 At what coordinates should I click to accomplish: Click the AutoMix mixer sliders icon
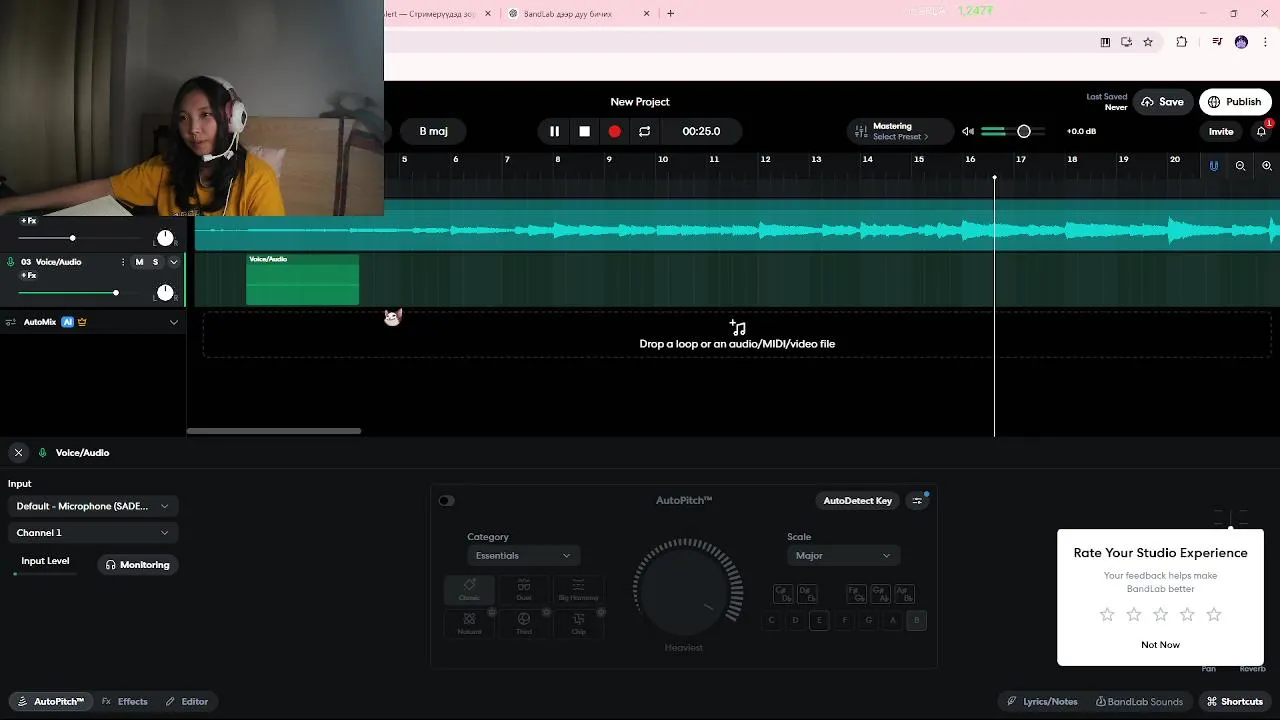[x=11, y=322]
